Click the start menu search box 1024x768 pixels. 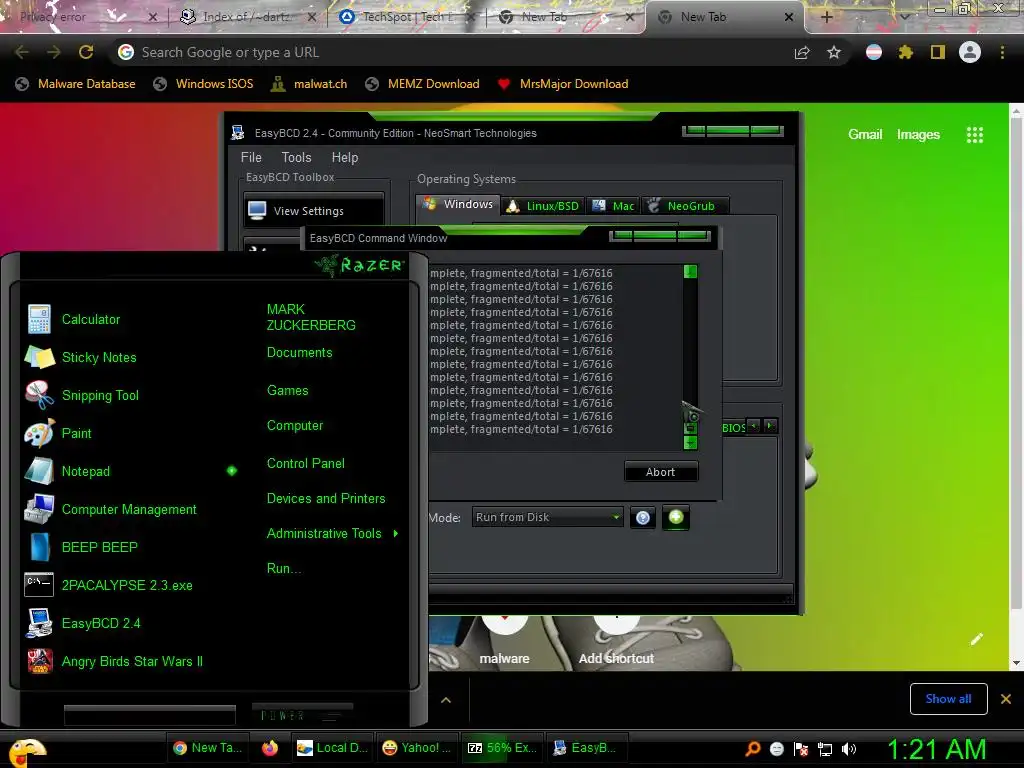(x=150, y=715)
